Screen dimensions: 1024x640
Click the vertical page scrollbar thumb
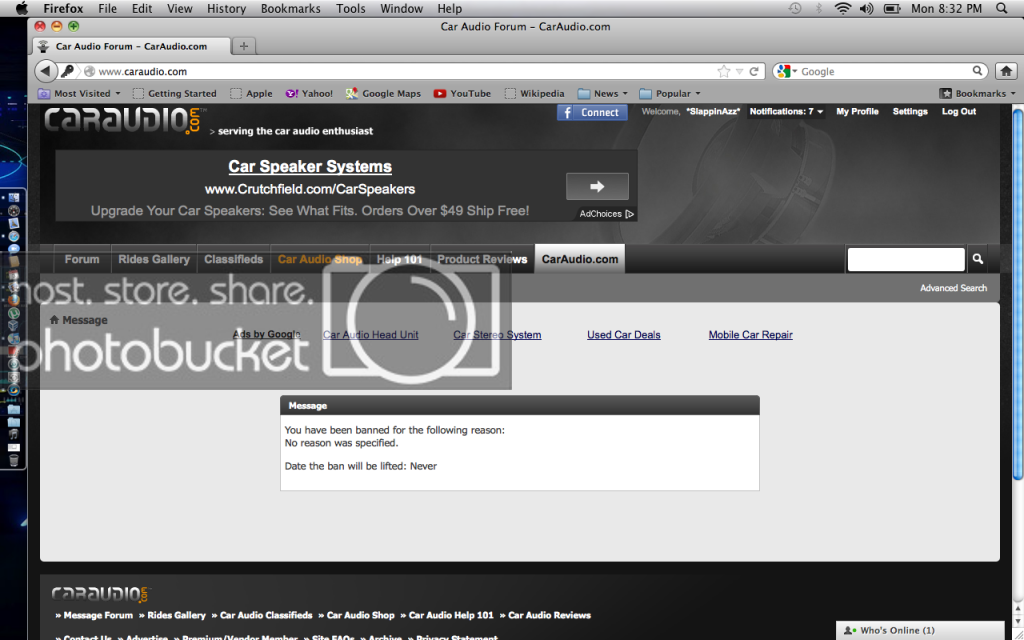1017,295
